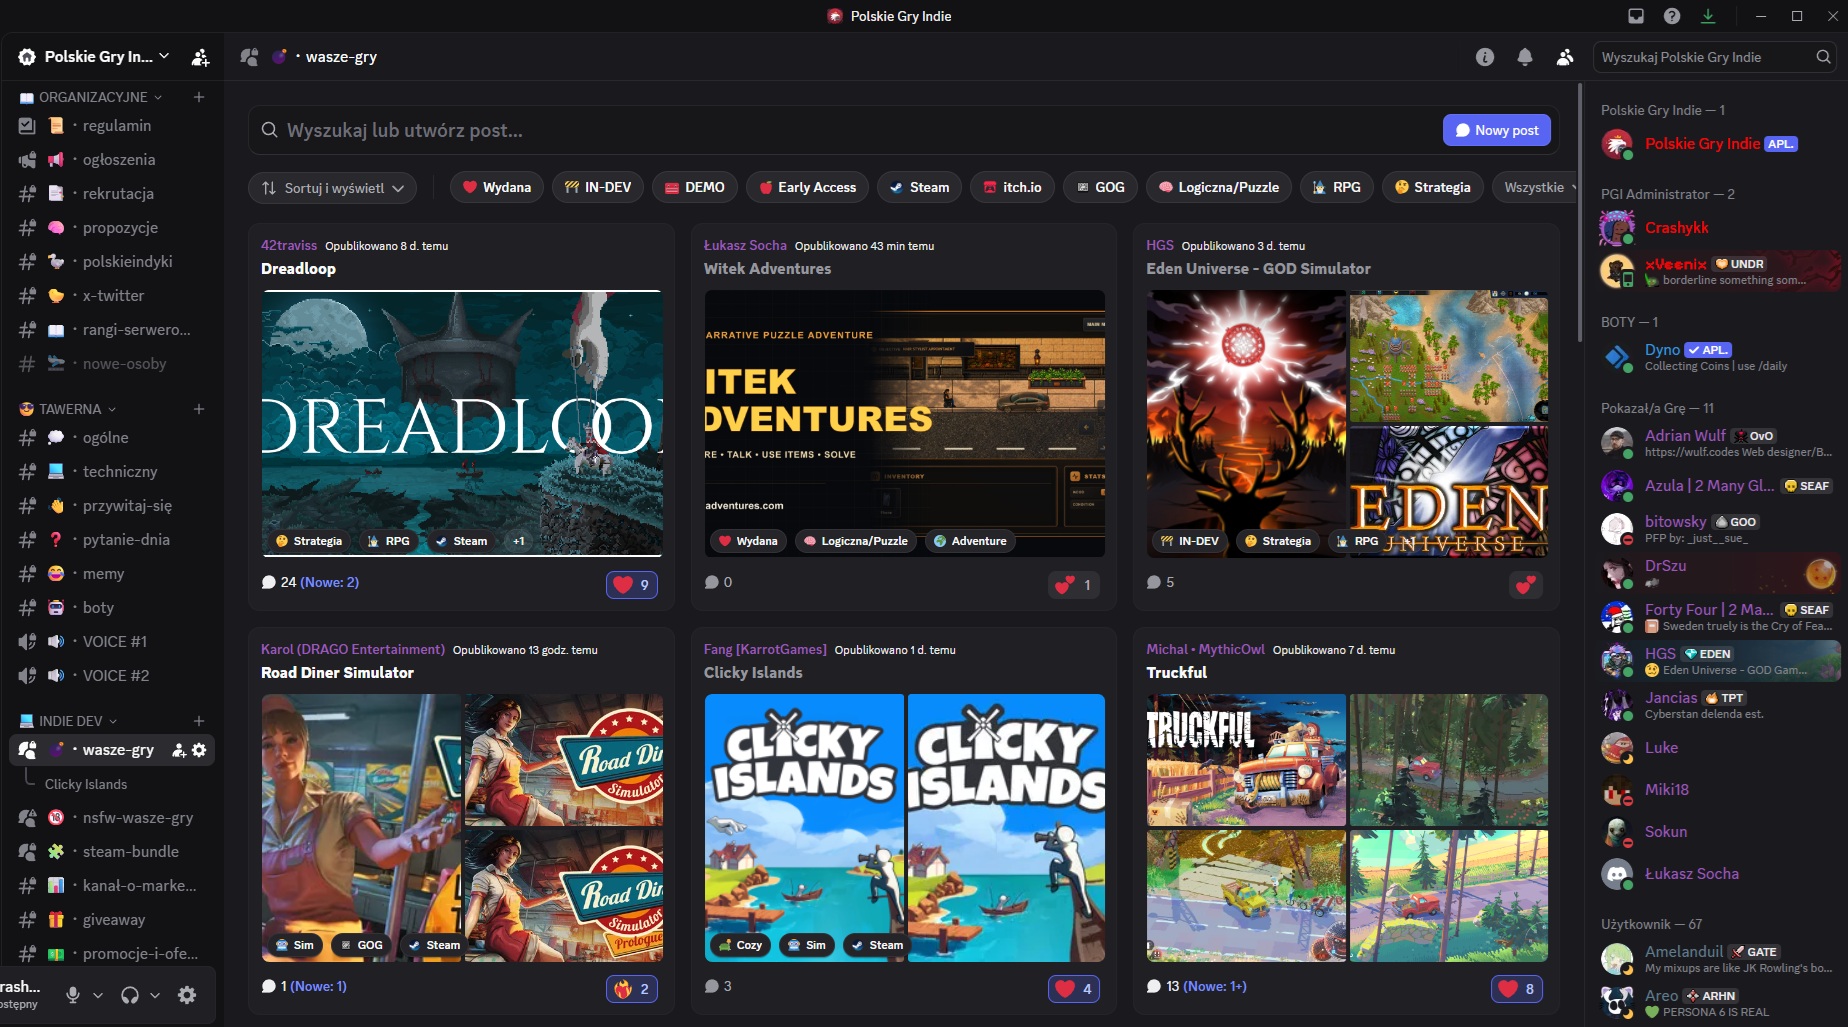
Task: Toggle the Wydana tag filter
Action: [497, 187]
